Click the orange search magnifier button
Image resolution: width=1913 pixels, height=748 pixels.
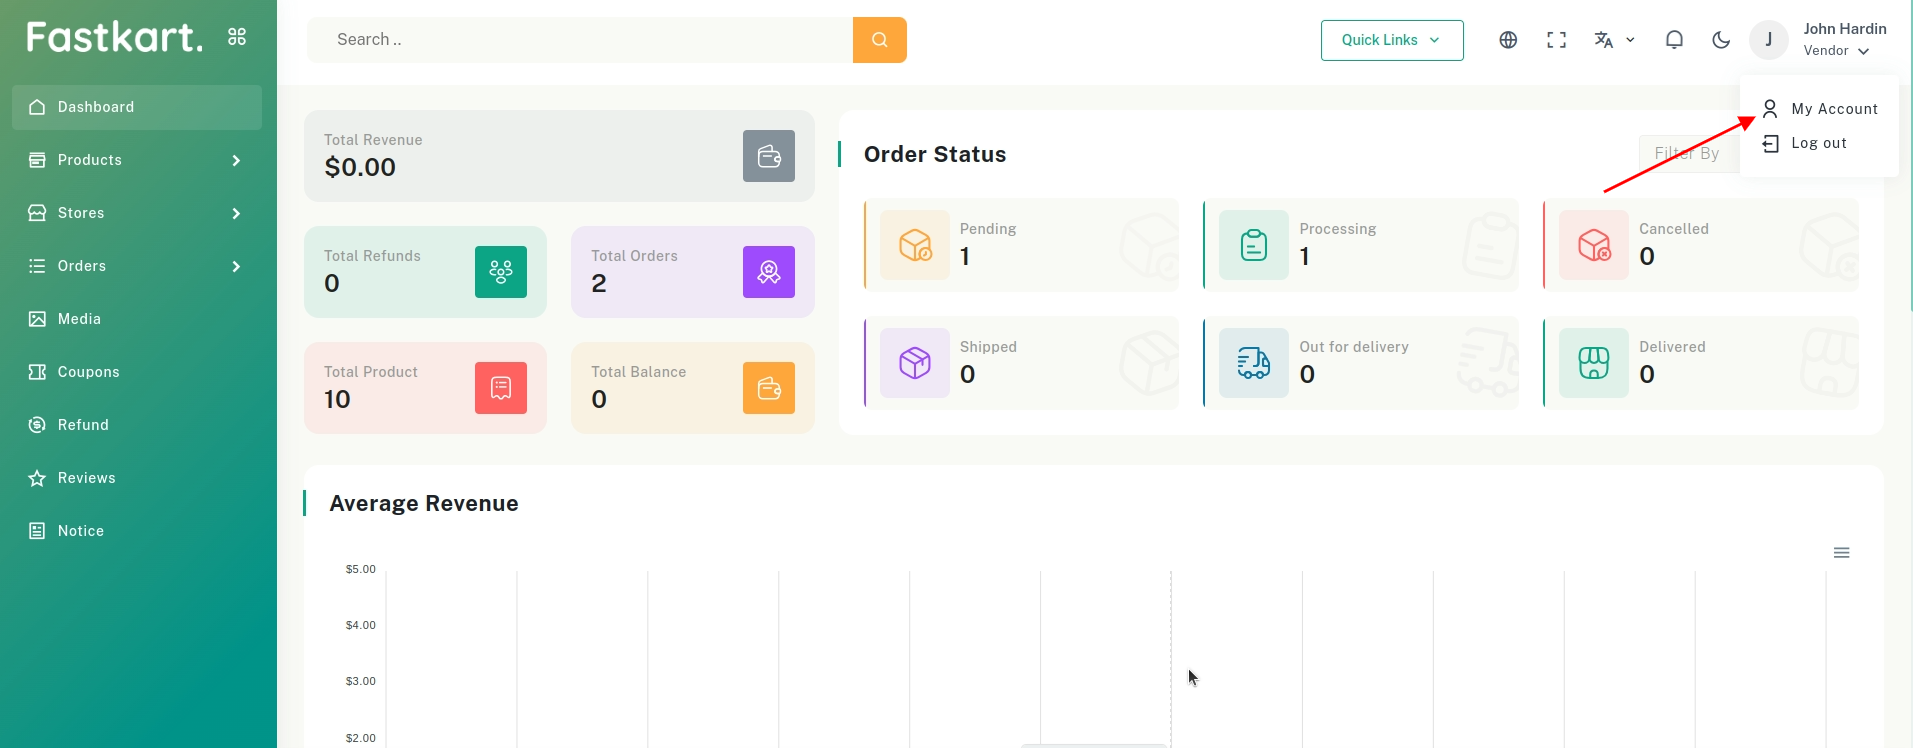tap(879, 40)
